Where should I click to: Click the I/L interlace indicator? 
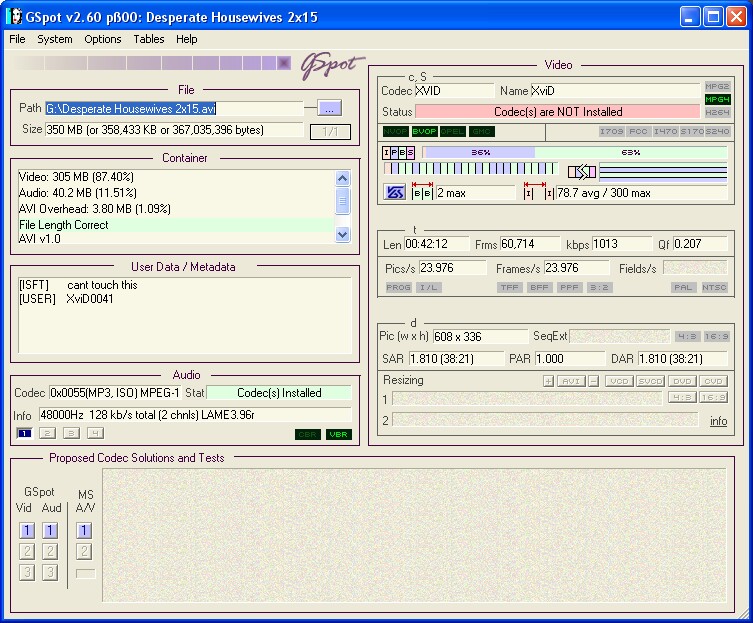pos(428,287)
